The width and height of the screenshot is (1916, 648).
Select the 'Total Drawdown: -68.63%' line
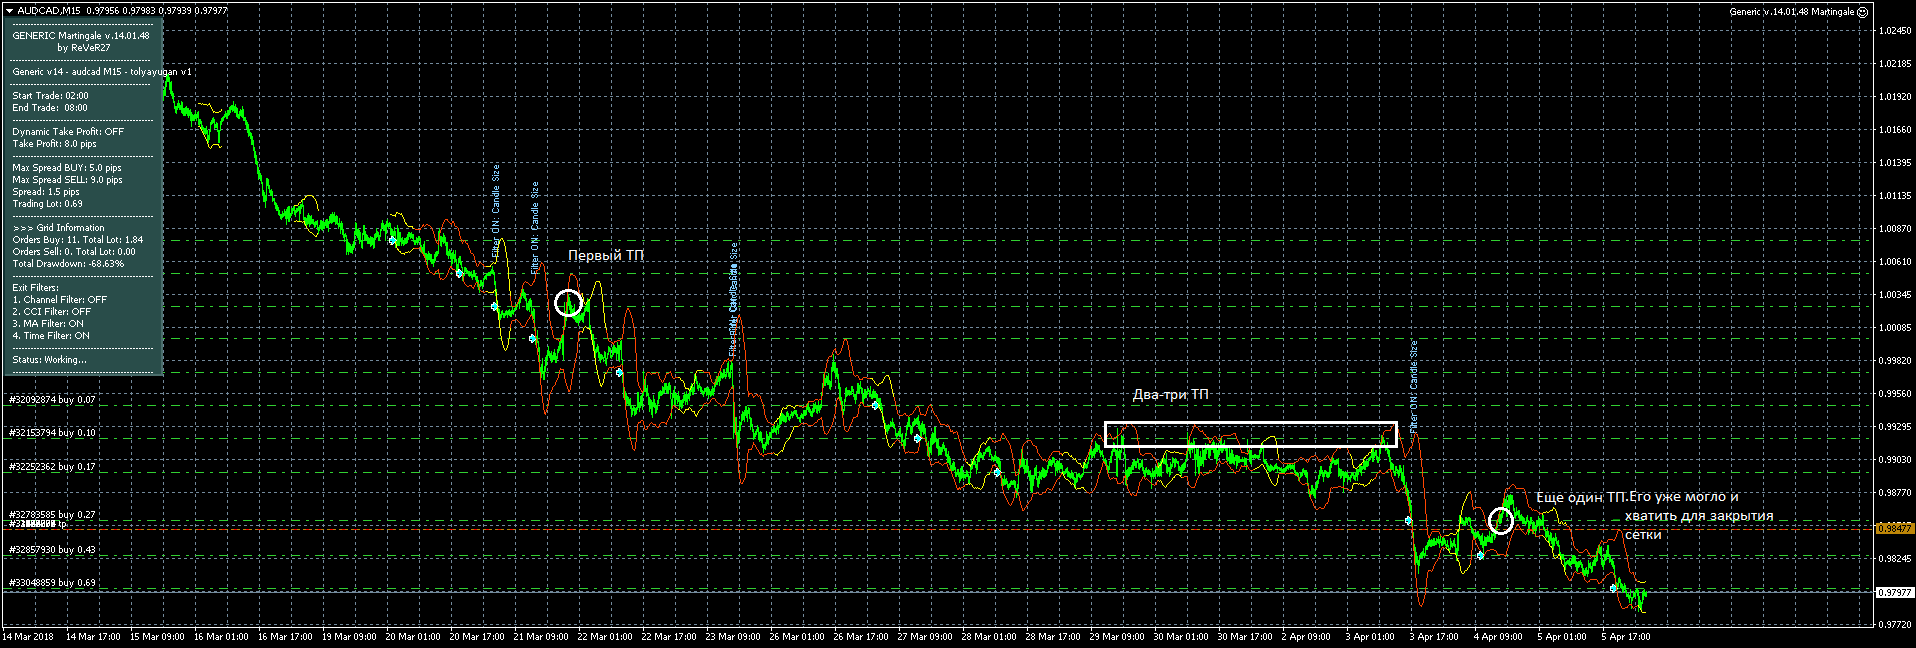(x=68, y=264)
